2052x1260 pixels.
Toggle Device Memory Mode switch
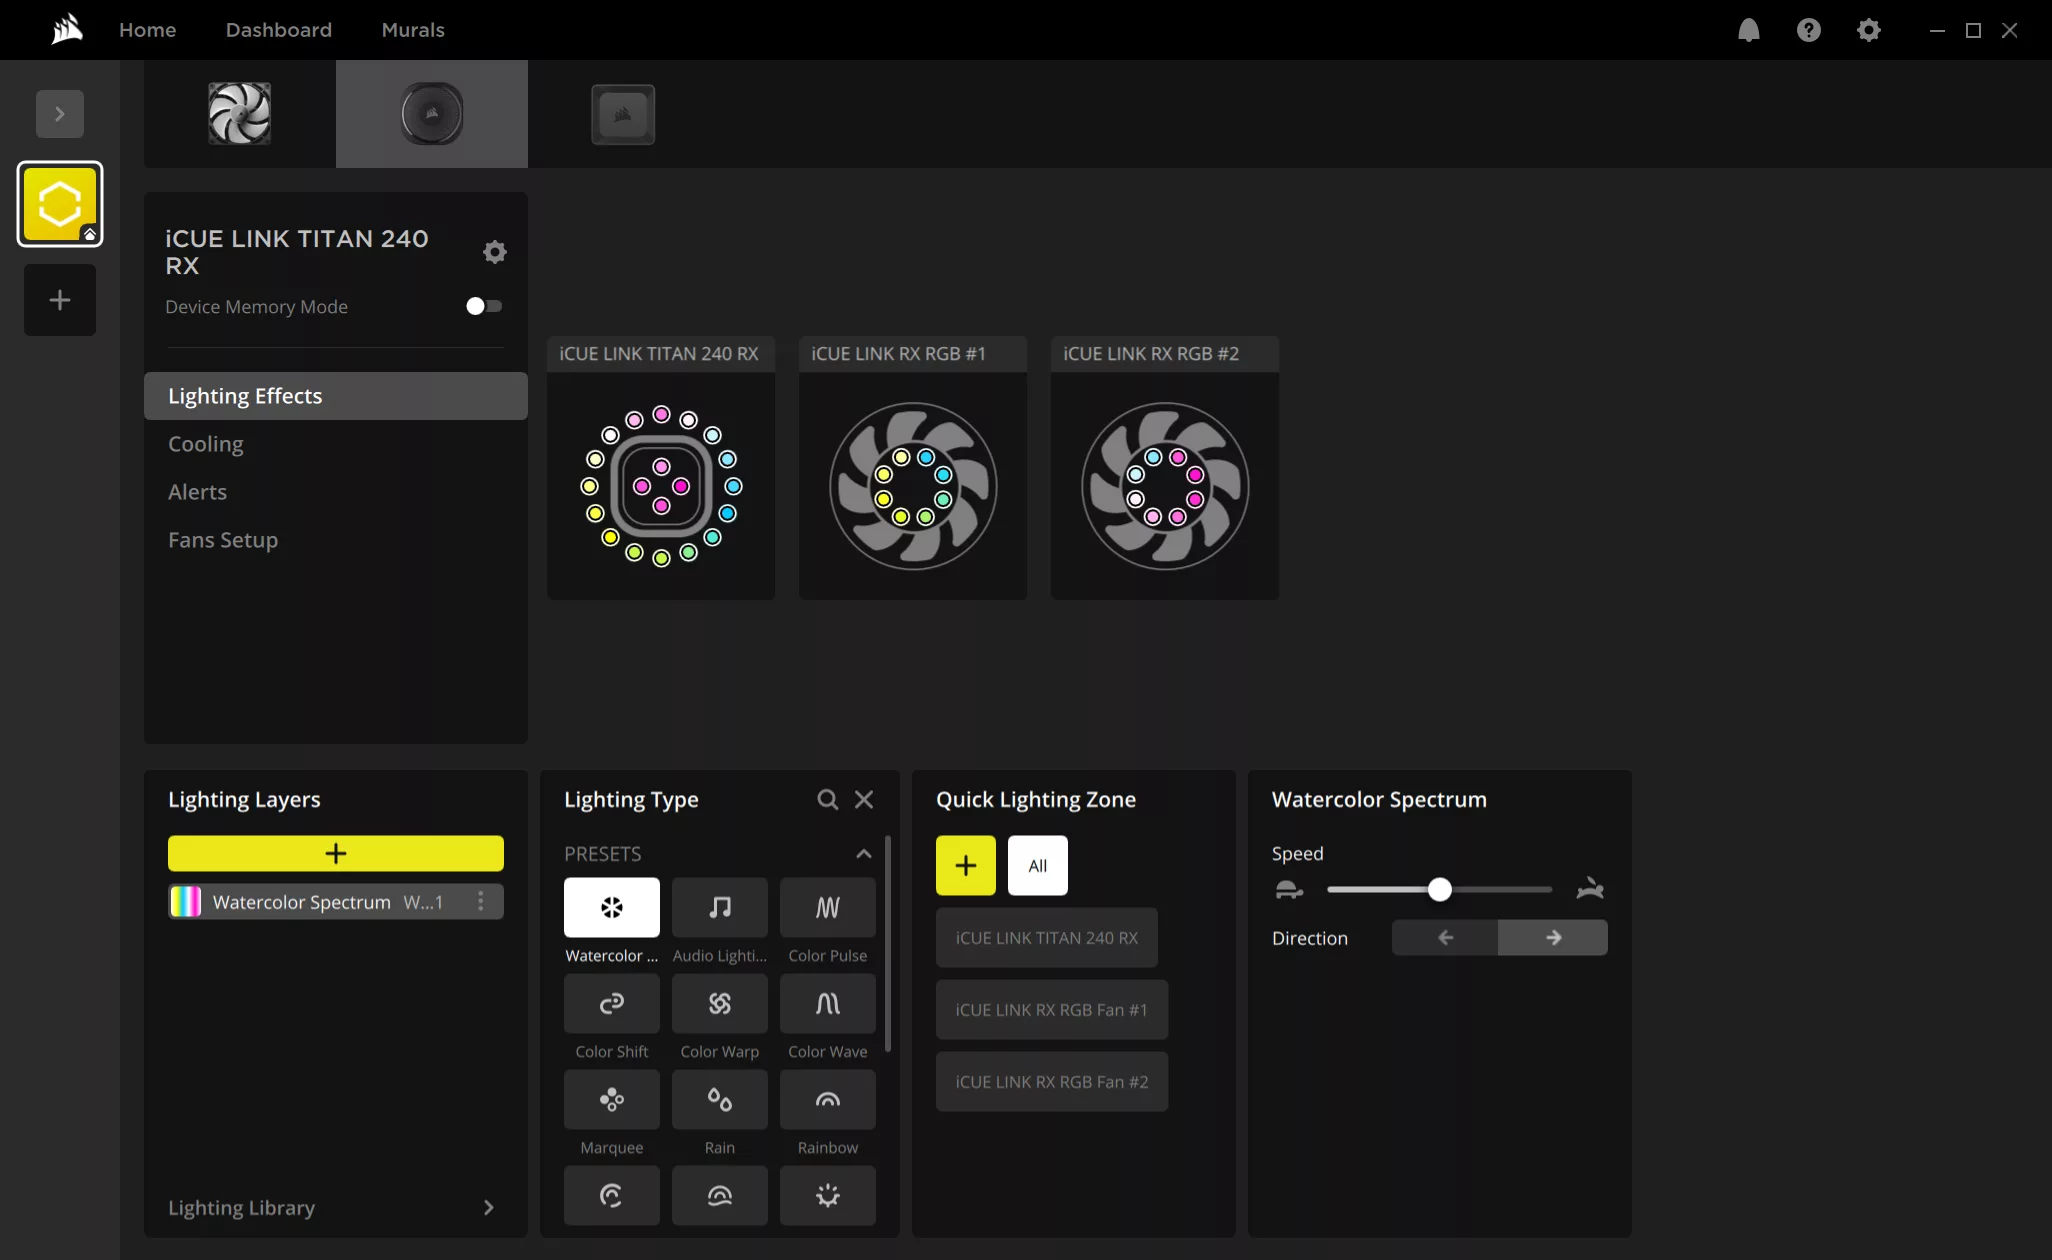tap(484, 306)
